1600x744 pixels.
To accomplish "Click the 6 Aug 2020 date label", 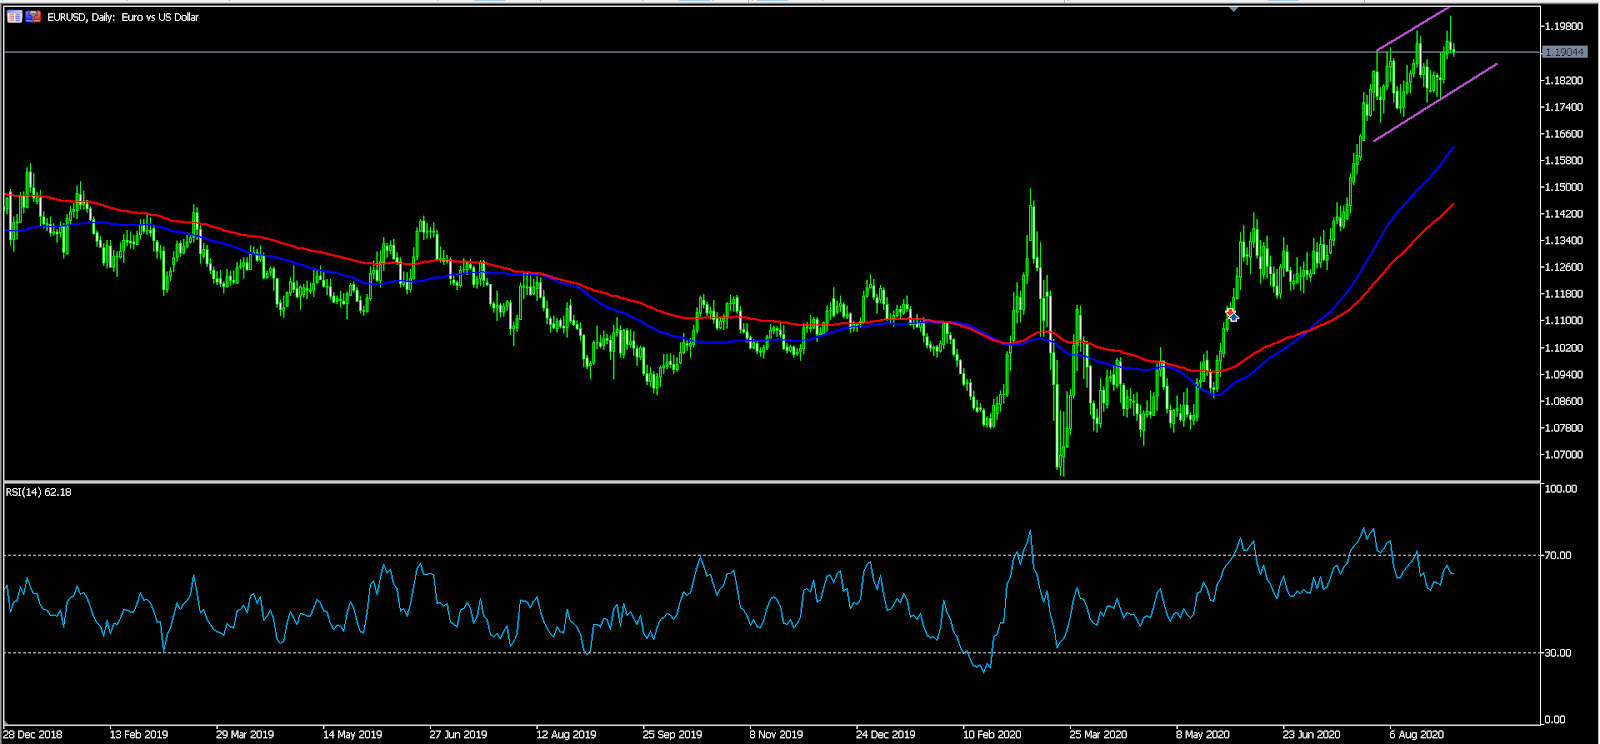I will point(1416,734).
